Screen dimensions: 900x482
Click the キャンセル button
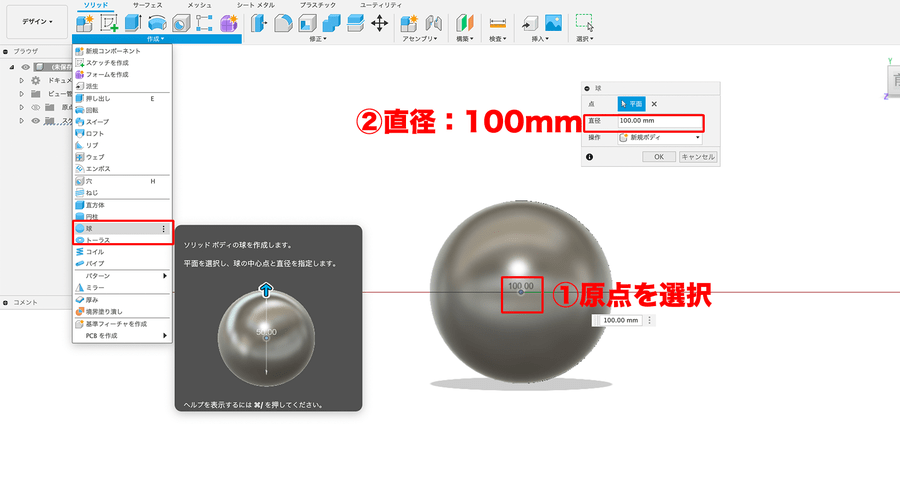pyautogui.click(x=698, y=157)
